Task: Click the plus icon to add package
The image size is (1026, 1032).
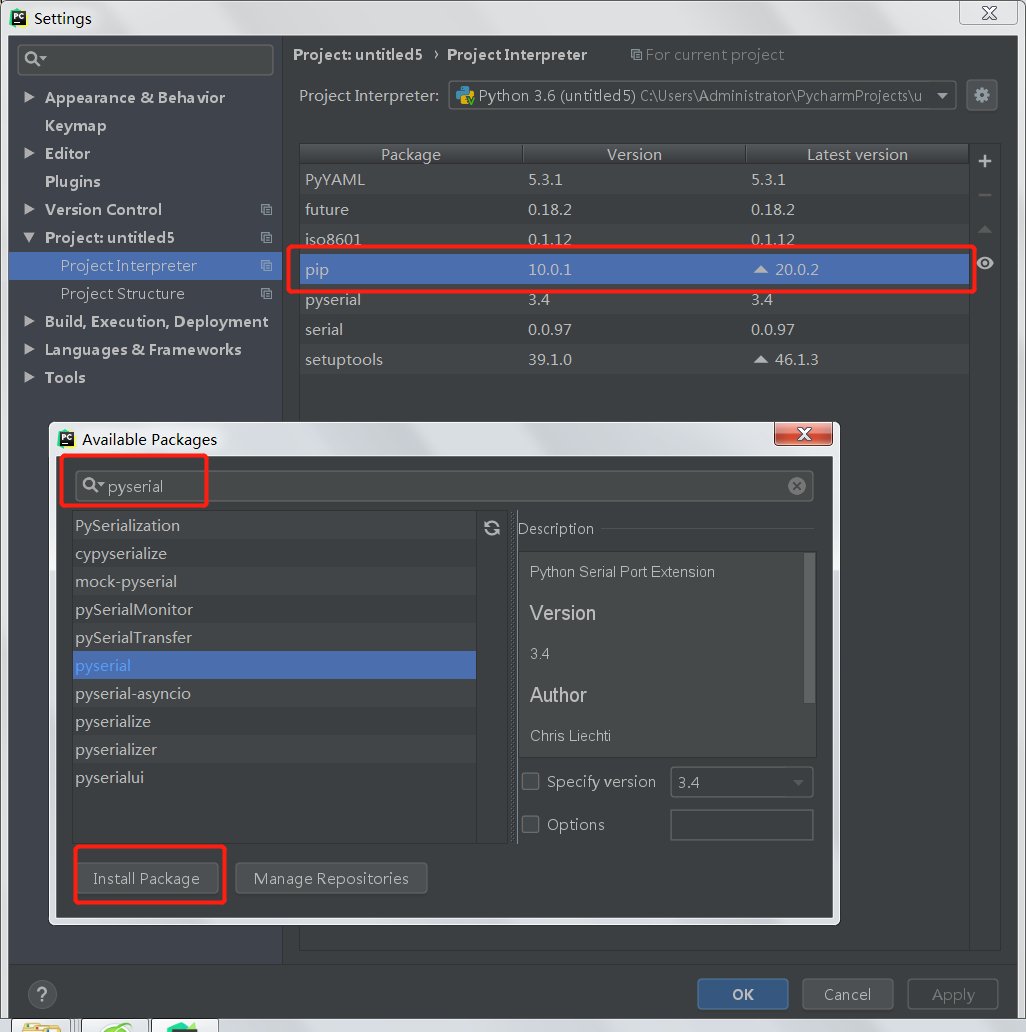Action: [x=985, y=161]
